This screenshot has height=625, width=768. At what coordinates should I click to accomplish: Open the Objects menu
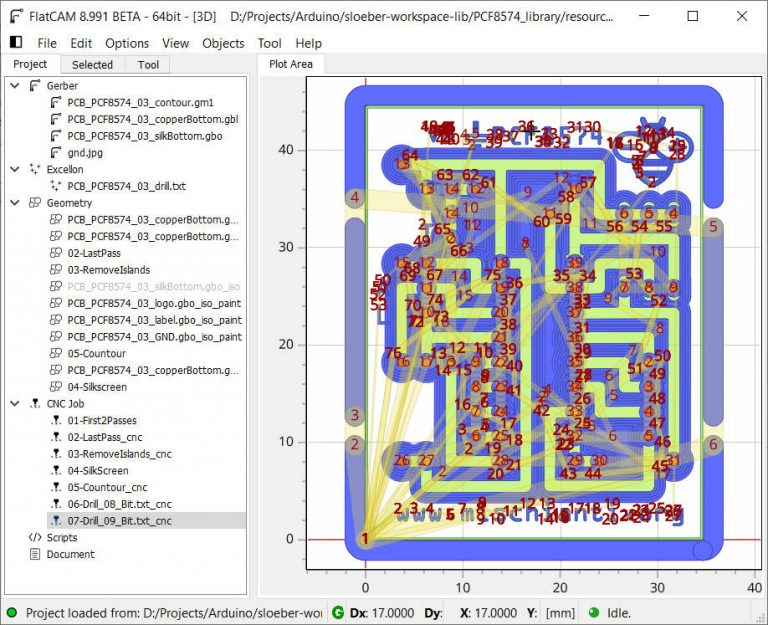[x=223, y=43]
